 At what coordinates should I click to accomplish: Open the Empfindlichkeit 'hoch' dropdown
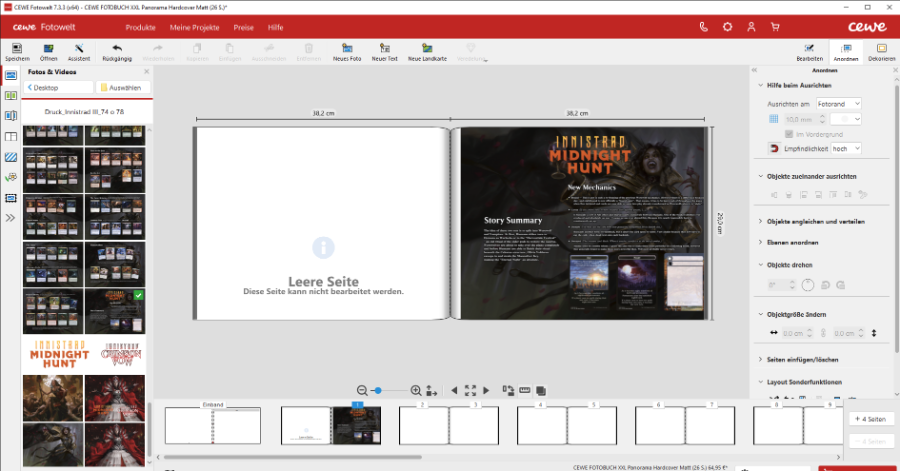pos(845,148)
